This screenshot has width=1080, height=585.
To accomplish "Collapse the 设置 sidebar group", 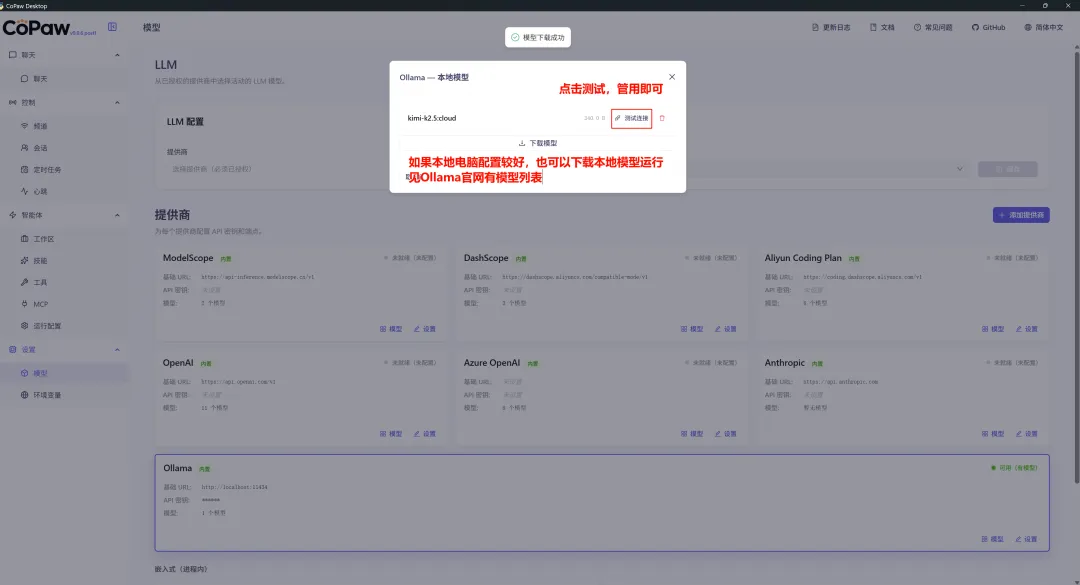I will (x=64, y=350).
